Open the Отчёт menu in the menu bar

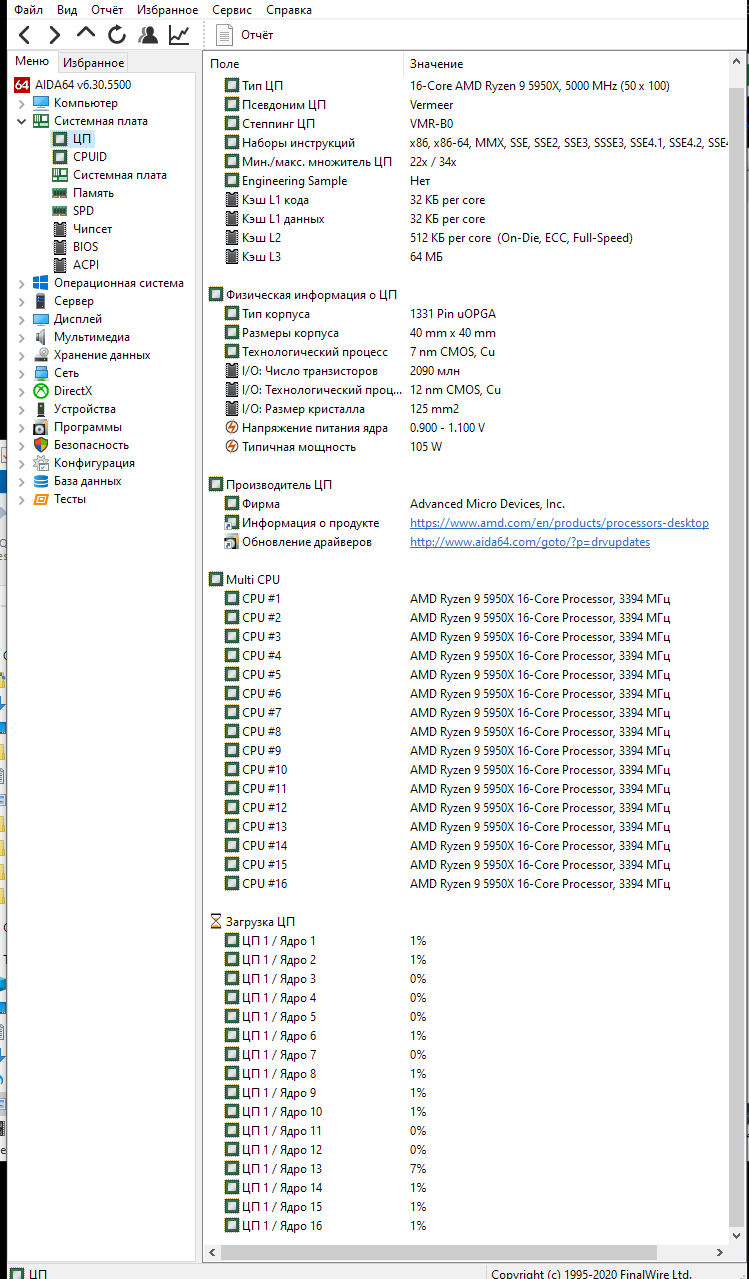[x=107, y=10]
